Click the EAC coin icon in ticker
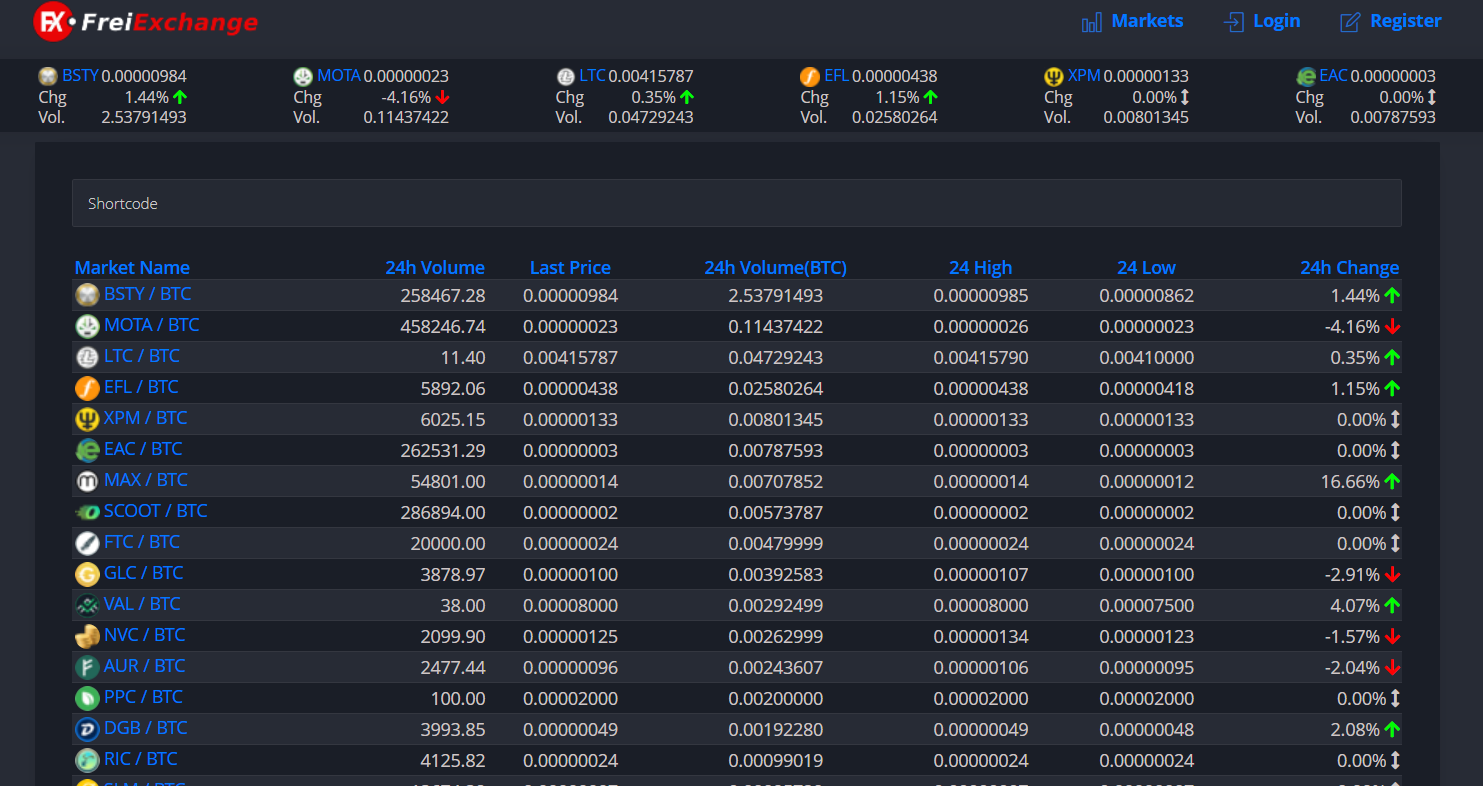This screenshot has height=786, width=1483. click(x=1306, y=76)
